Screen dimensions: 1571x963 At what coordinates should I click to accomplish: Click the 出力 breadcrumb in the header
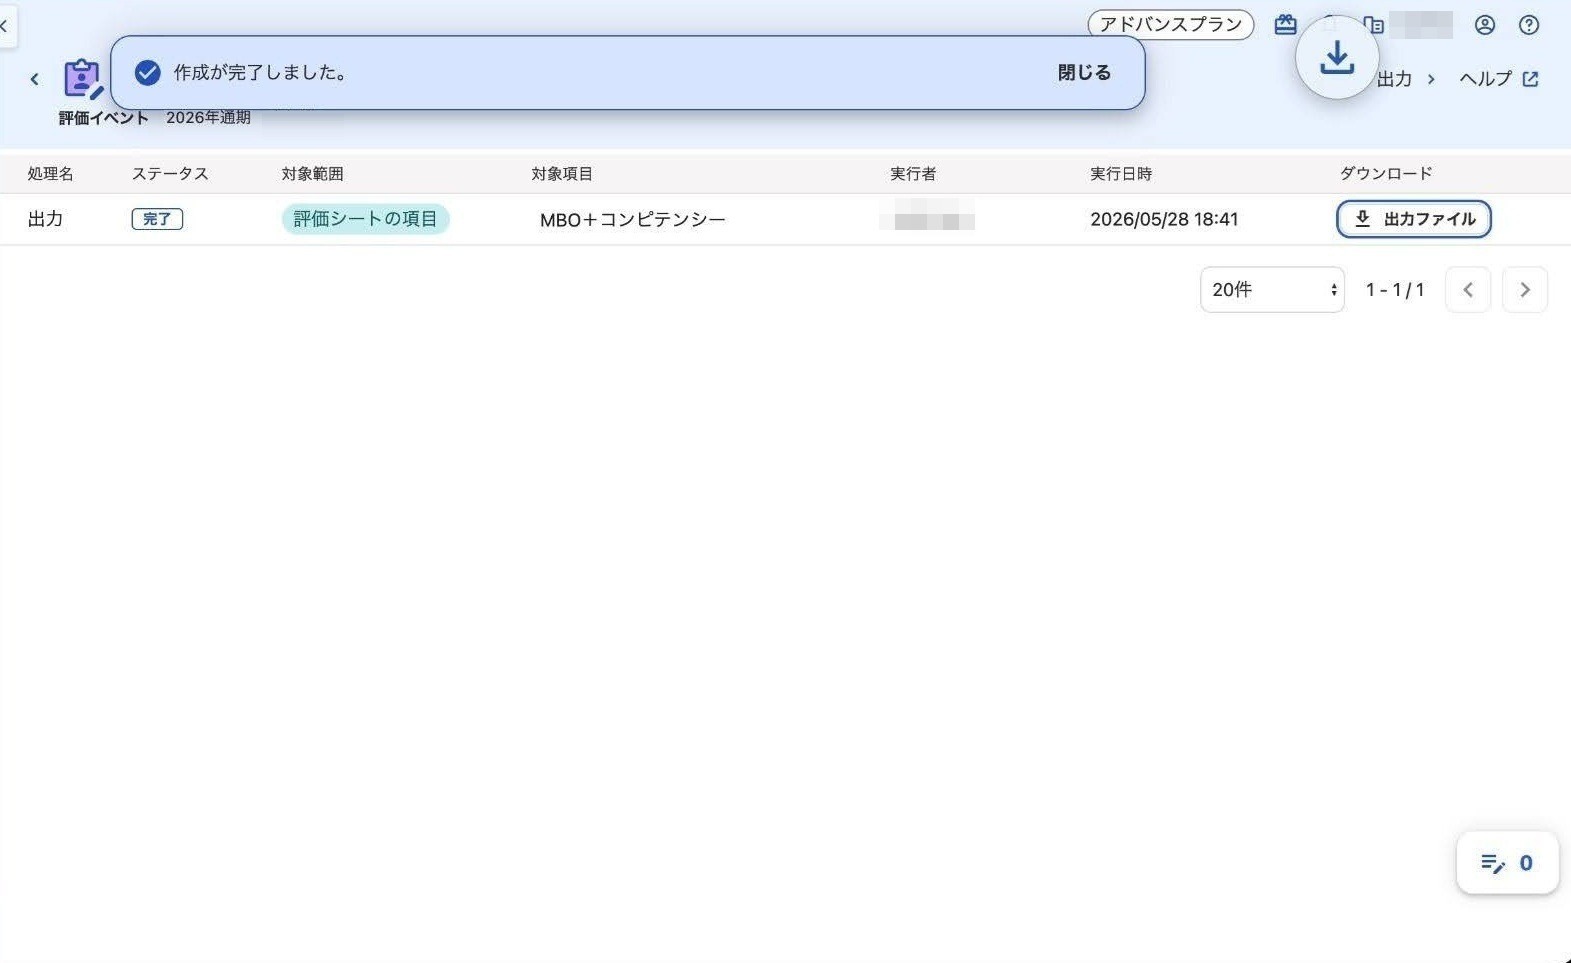click(1394, 79)
